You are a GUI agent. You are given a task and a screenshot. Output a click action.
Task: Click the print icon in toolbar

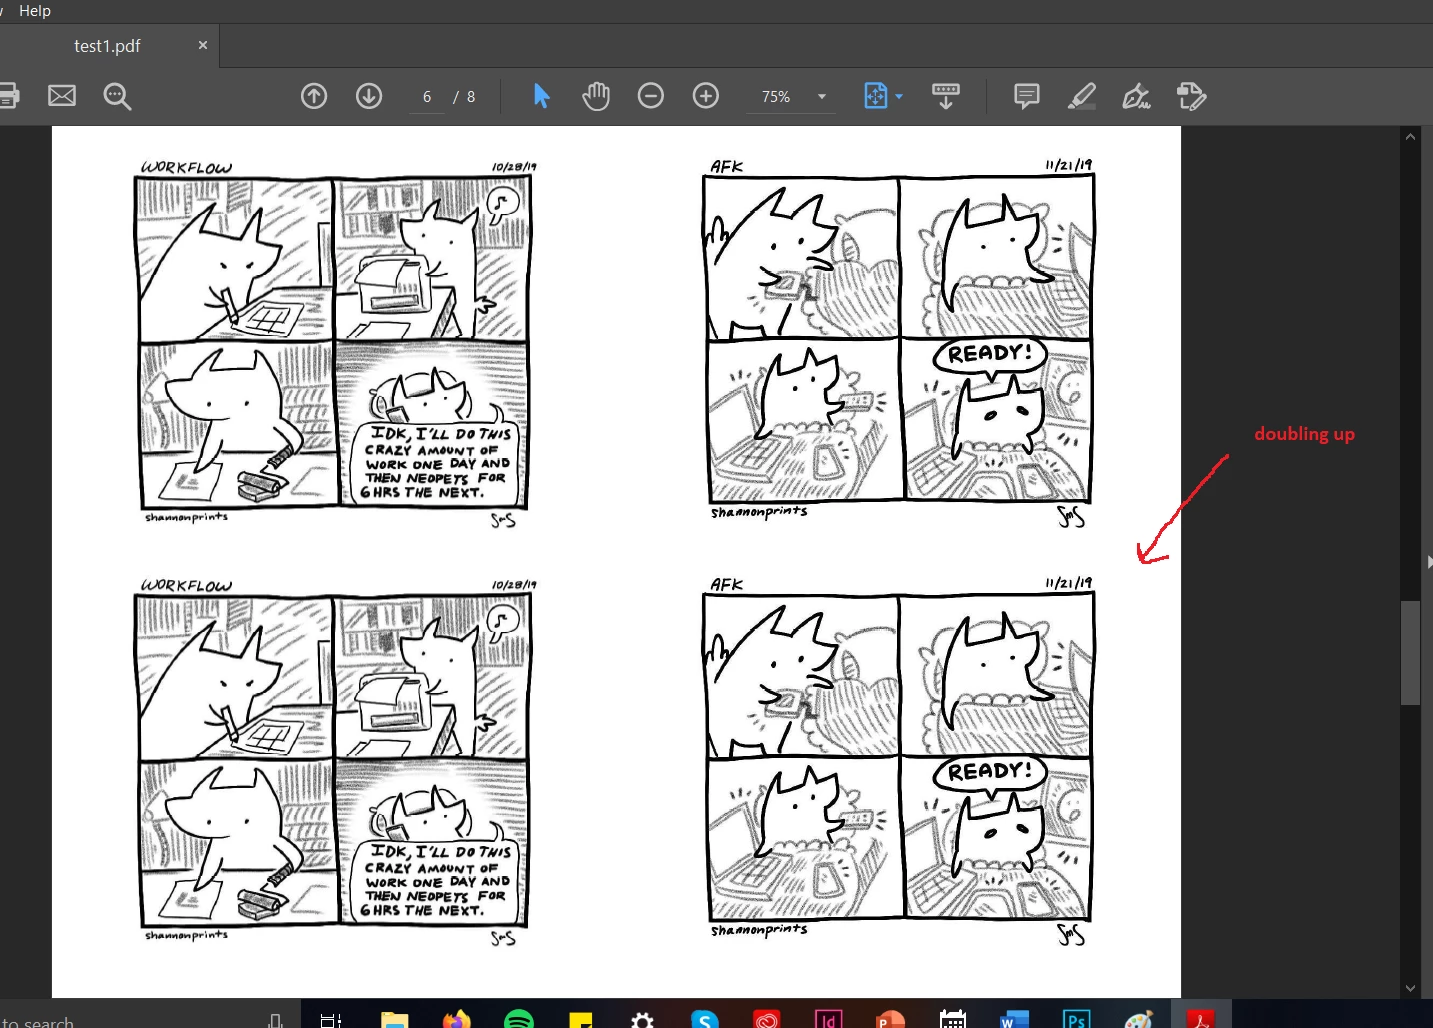(8, 96)
